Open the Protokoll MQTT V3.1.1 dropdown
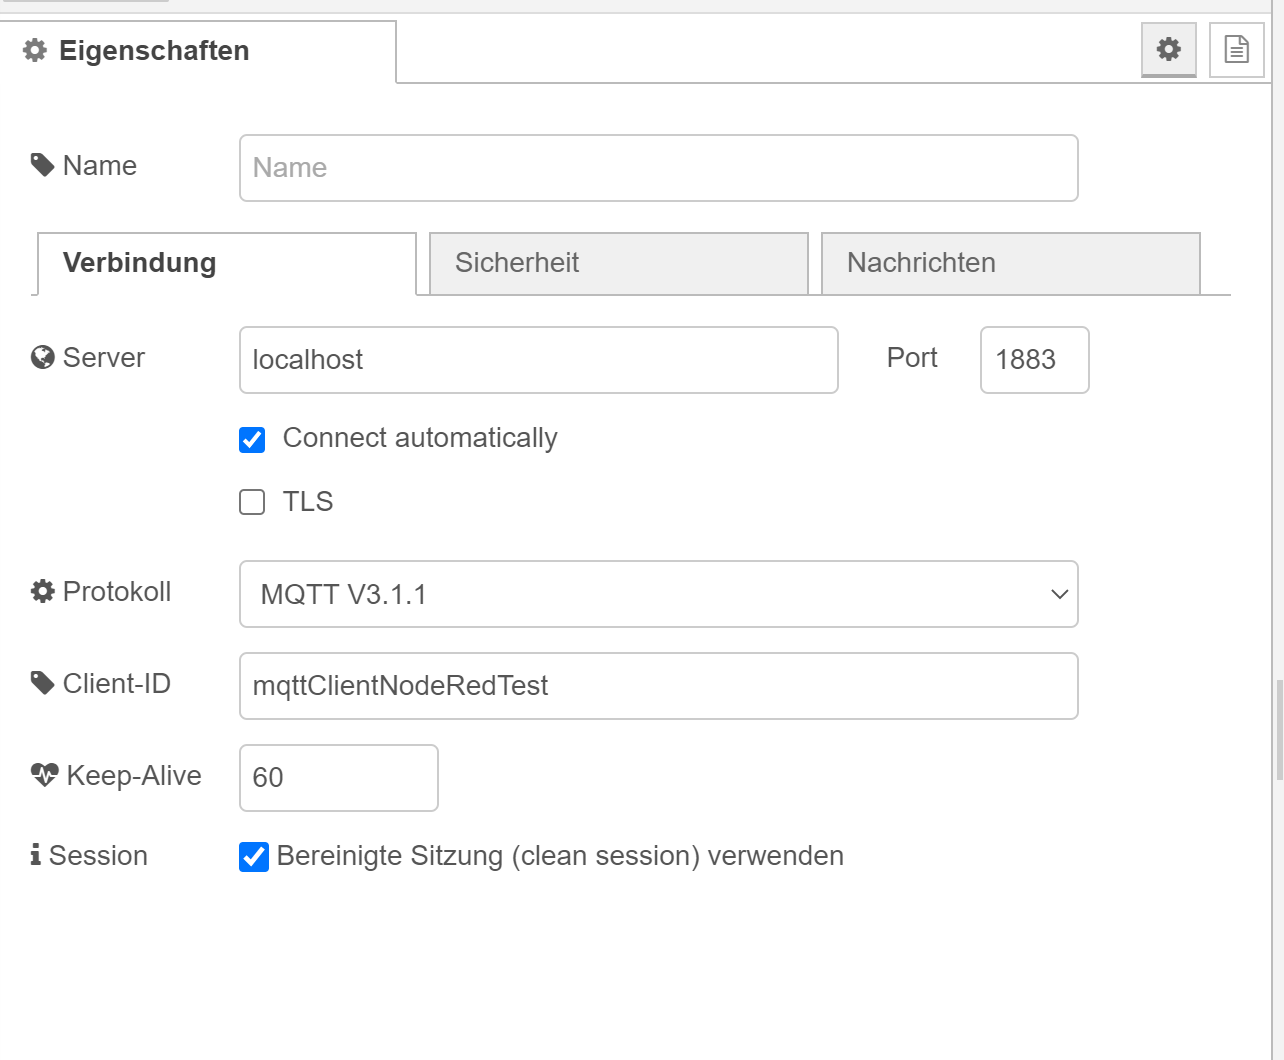This screenshot has width=1284, height=1060. (x=659, y=594)
